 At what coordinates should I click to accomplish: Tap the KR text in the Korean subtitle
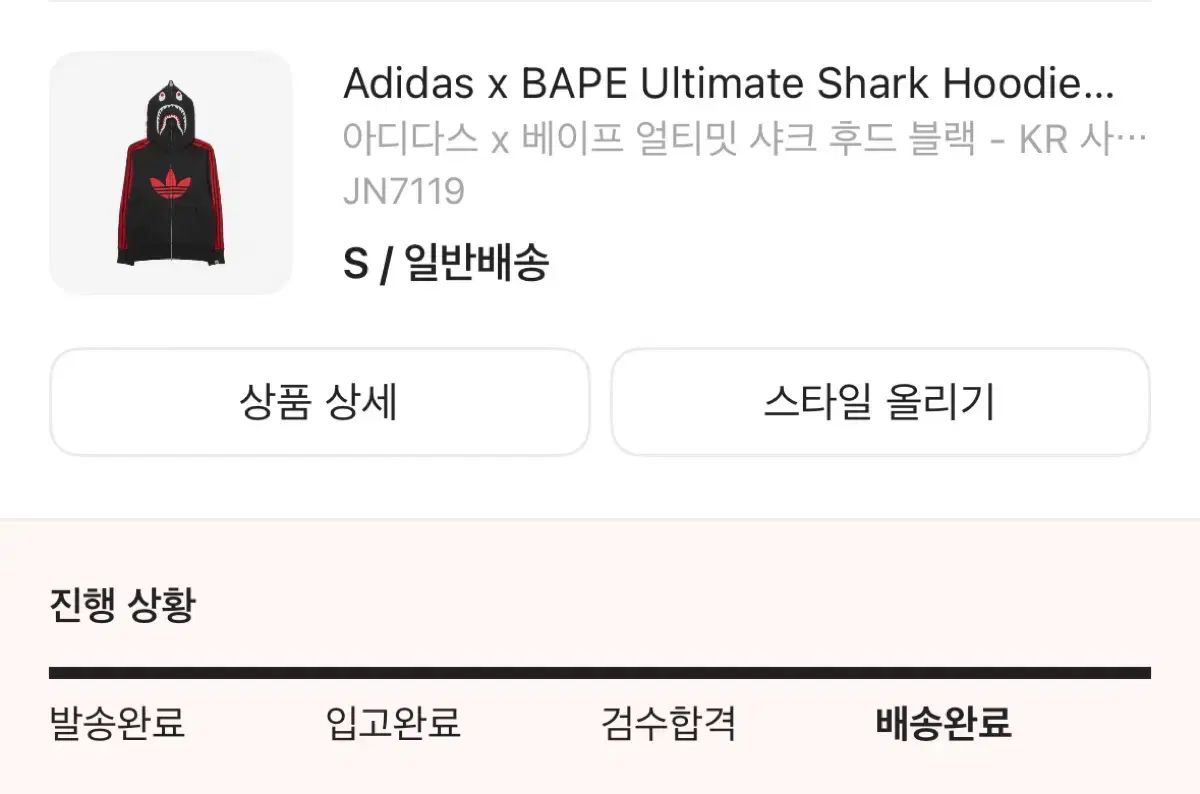click(x=1044, y=138)
